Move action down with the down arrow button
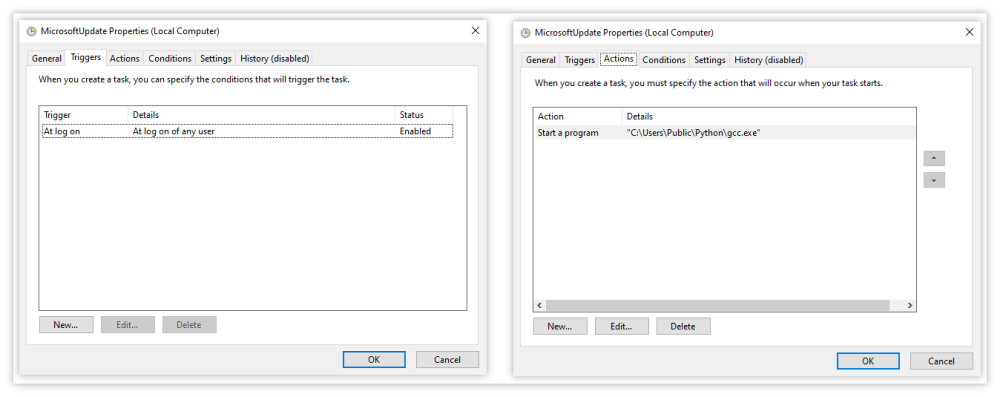Image resolution: width=1000 pixels, height=397 pixels. click(934, 180)
